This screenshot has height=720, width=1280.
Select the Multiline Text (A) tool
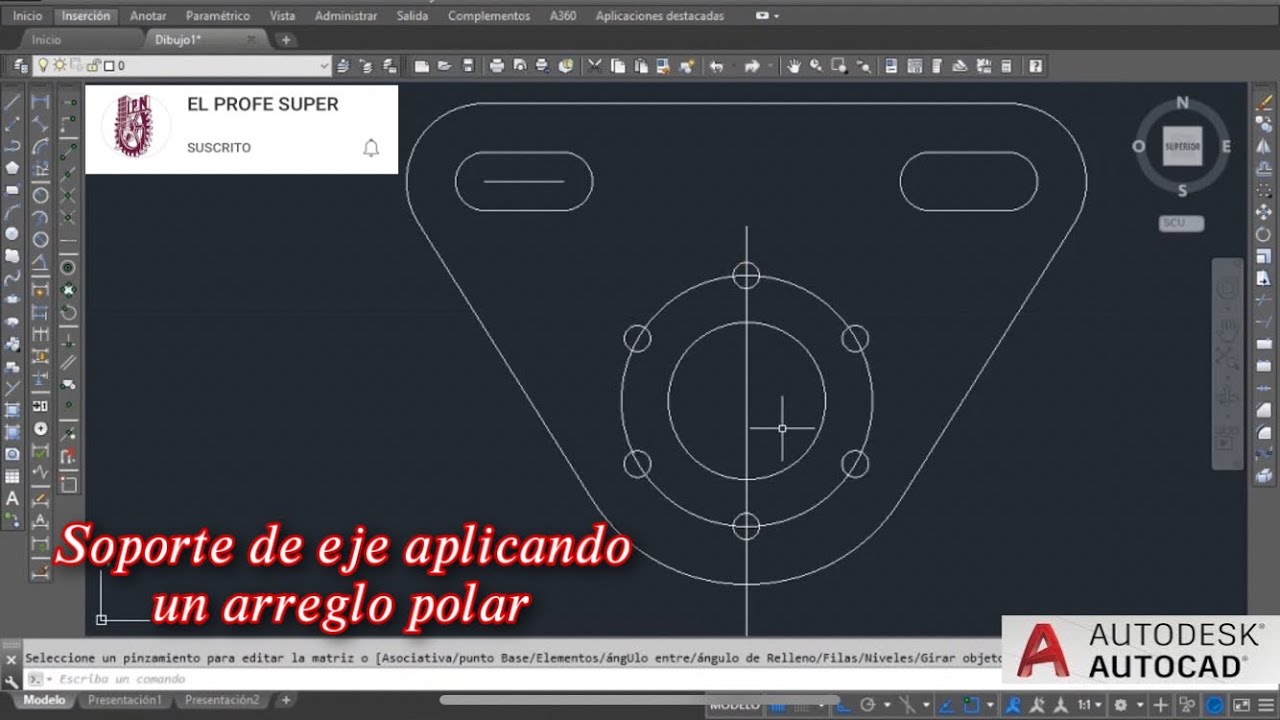pos(12,498)
